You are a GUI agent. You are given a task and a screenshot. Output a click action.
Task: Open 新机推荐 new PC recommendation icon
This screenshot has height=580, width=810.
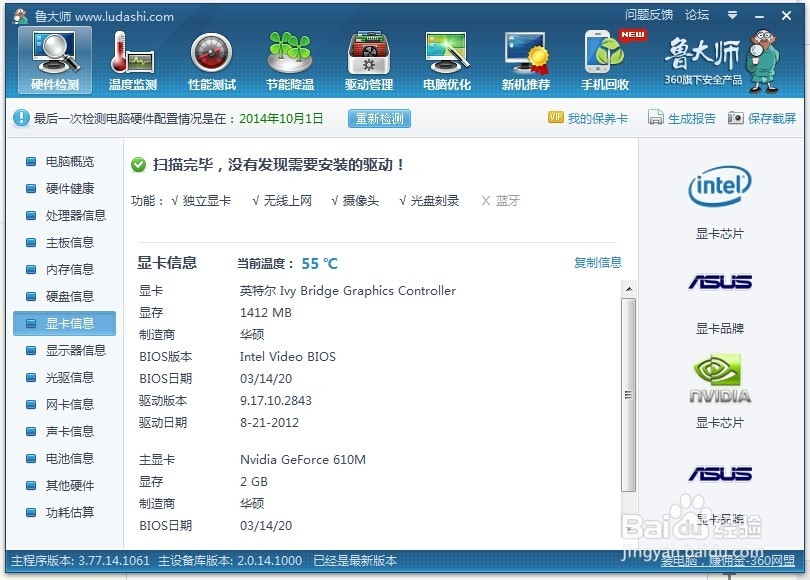point(526,60)
